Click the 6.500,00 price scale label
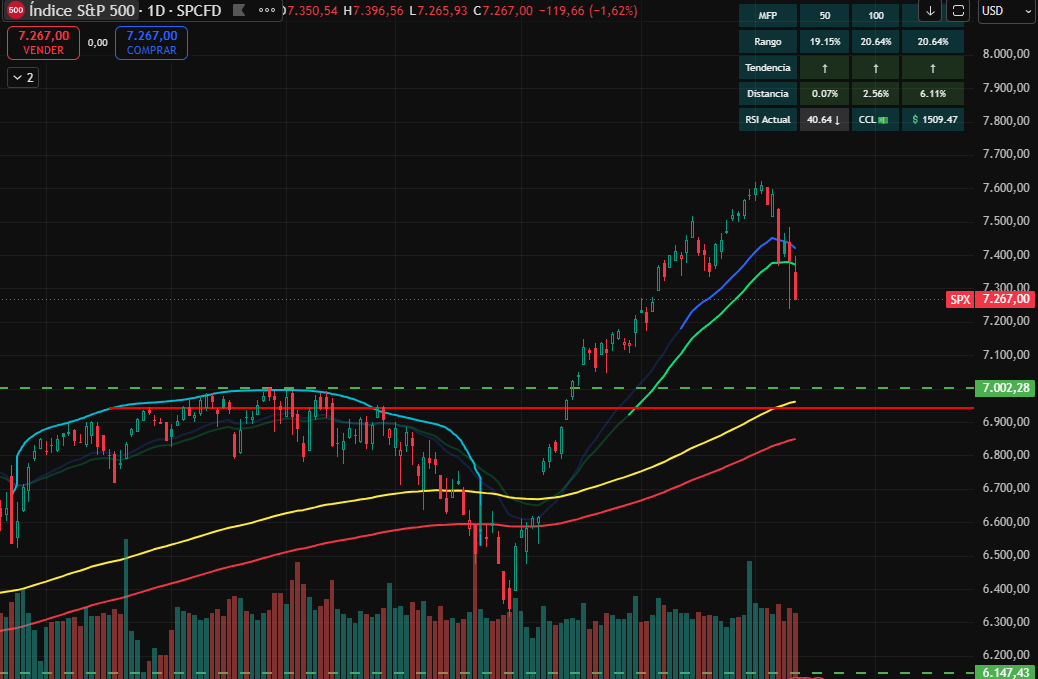The image size is (1038, 679). tap(1006, 555)
